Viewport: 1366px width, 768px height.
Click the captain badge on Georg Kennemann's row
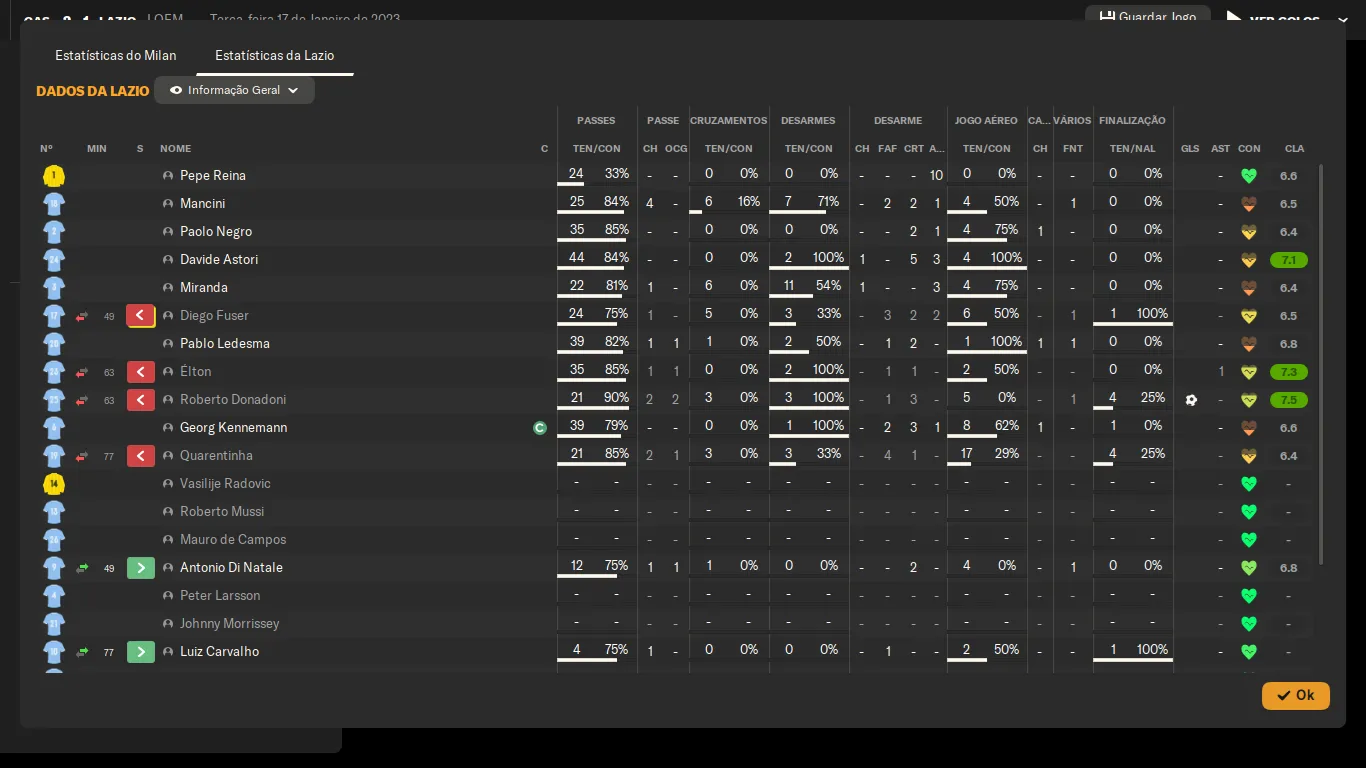540,428
